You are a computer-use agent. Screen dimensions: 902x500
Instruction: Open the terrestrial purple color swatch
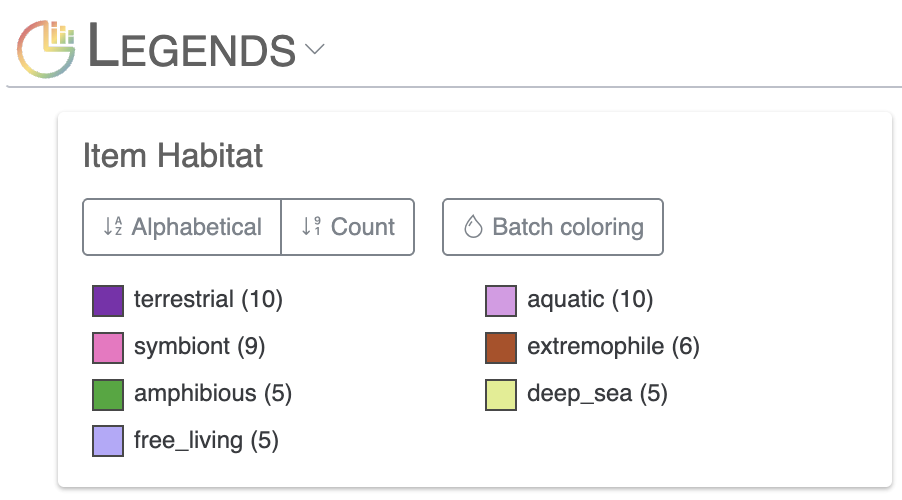(x=108, y=299)
